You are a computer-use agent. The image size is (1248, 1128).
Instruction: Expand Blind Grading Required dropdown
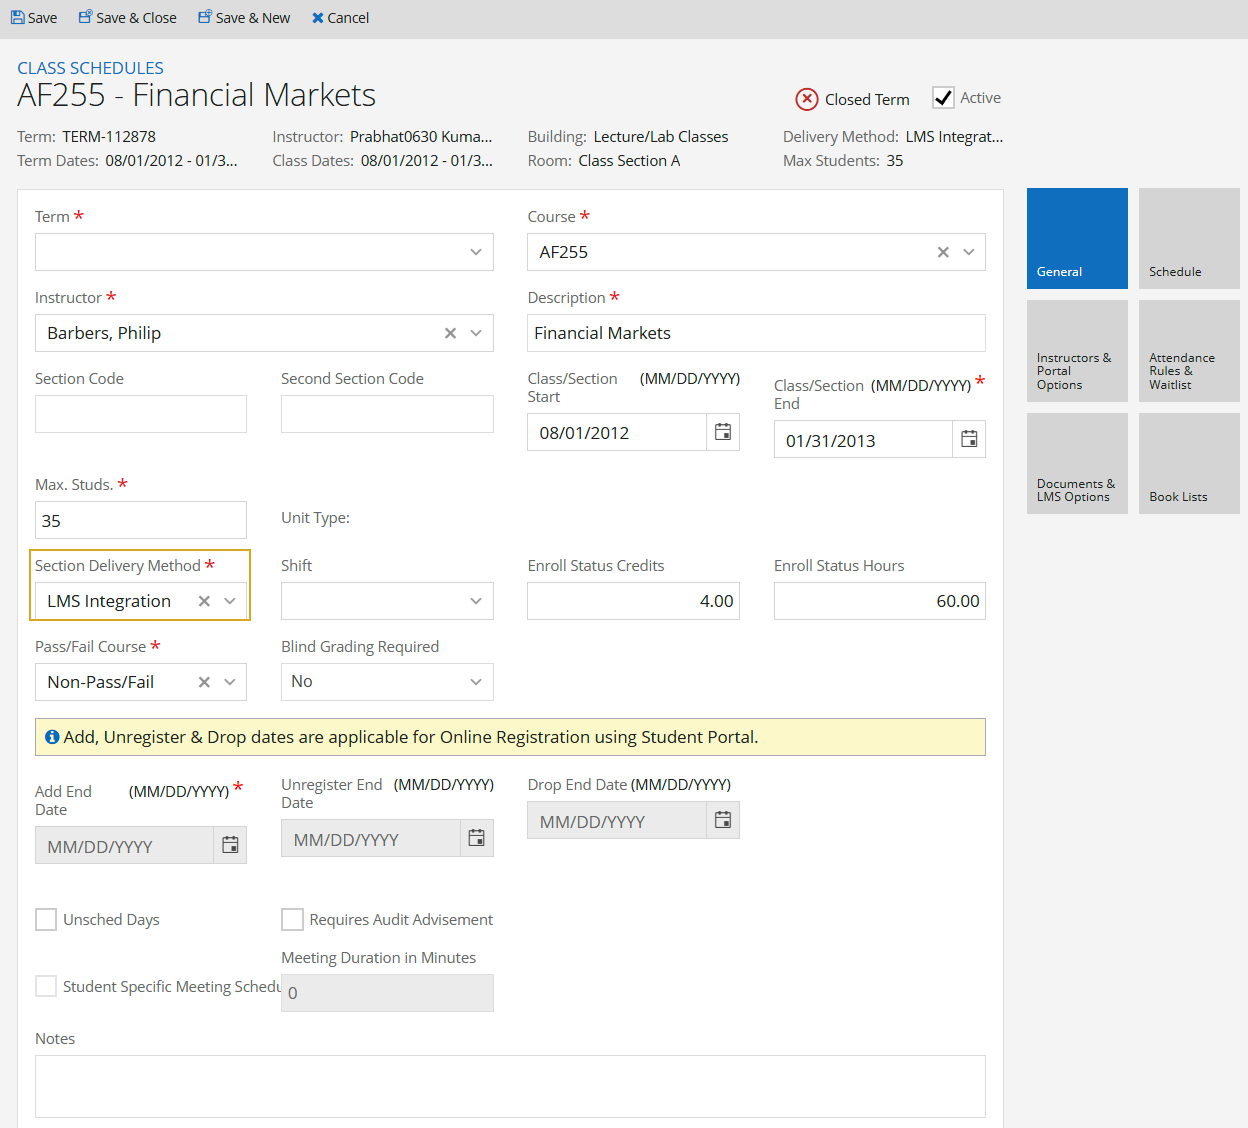click(475, 682)
